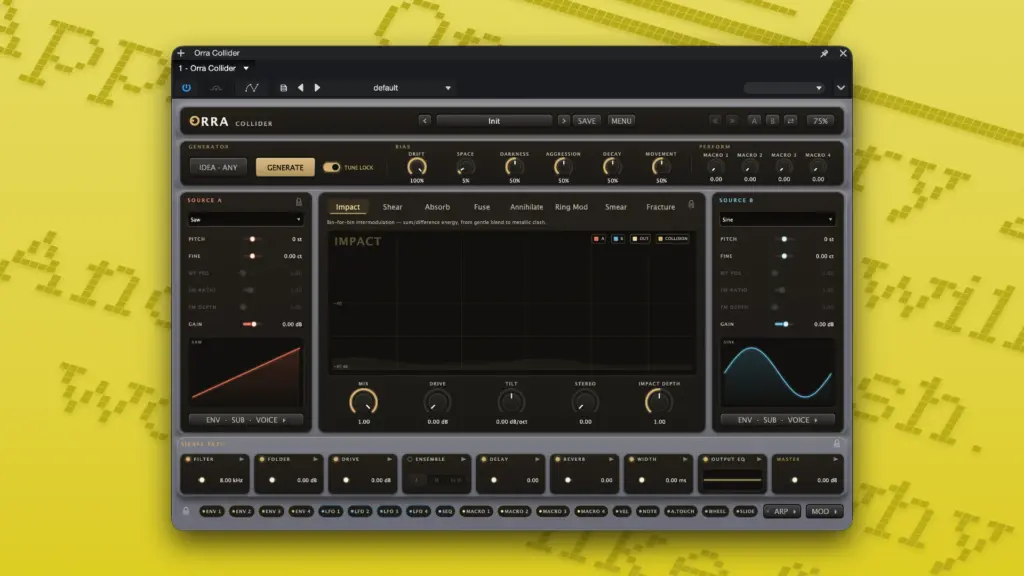Expand the Reverb module arrow
Viewport: 1024px width, 576px height.
coord(611,459)
